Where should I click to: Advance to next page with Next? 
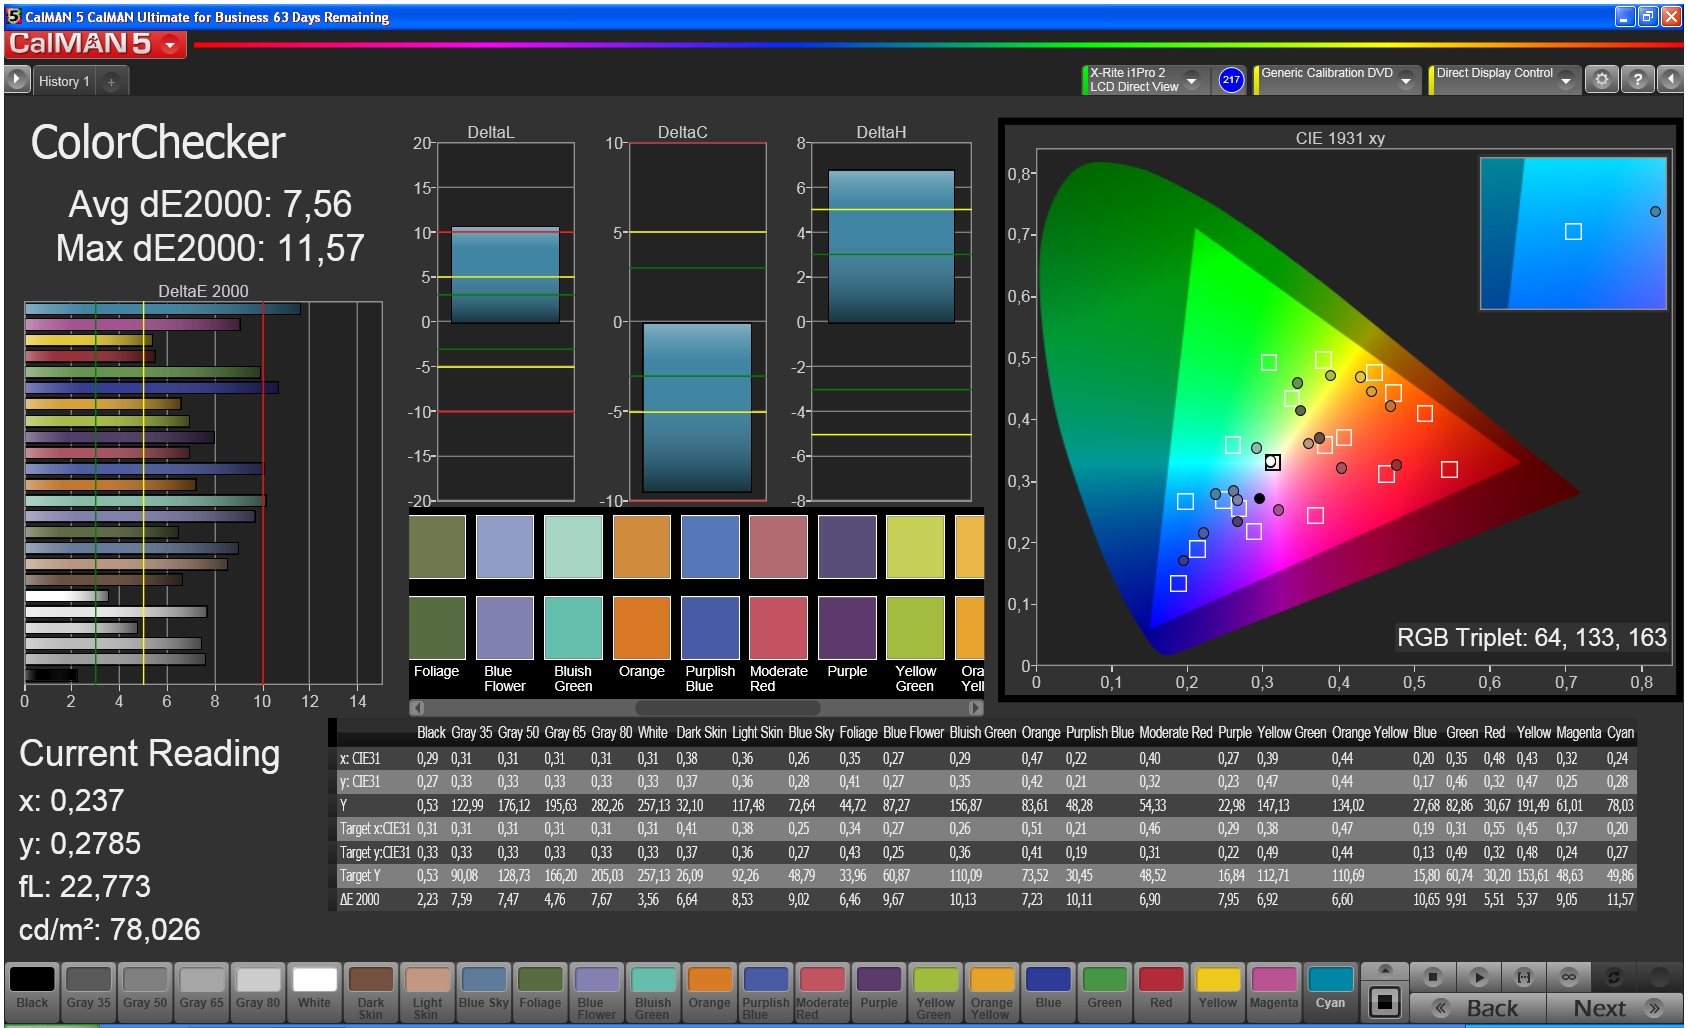1614,1008
